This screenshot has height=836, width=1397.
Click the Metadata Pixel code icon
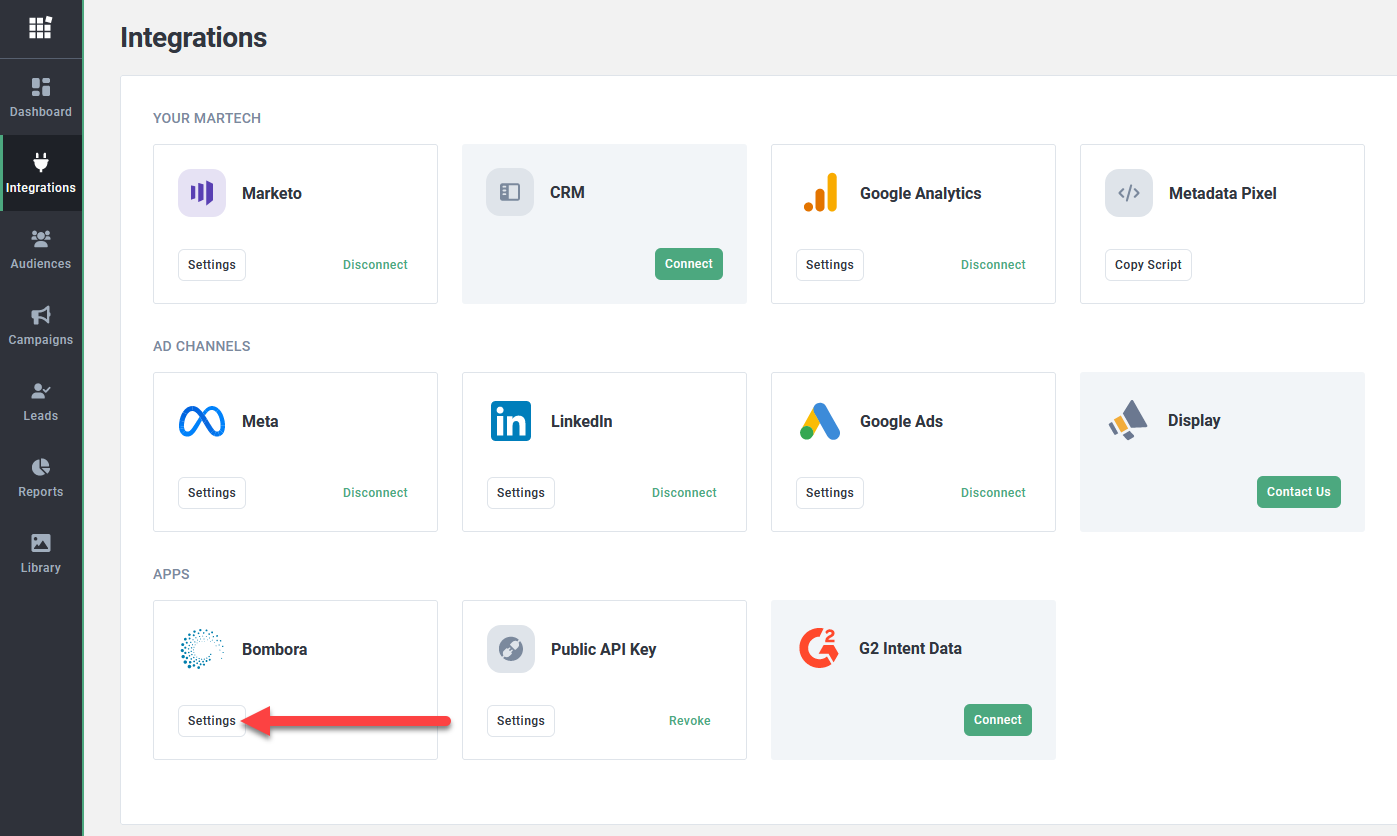[1129, 193]
